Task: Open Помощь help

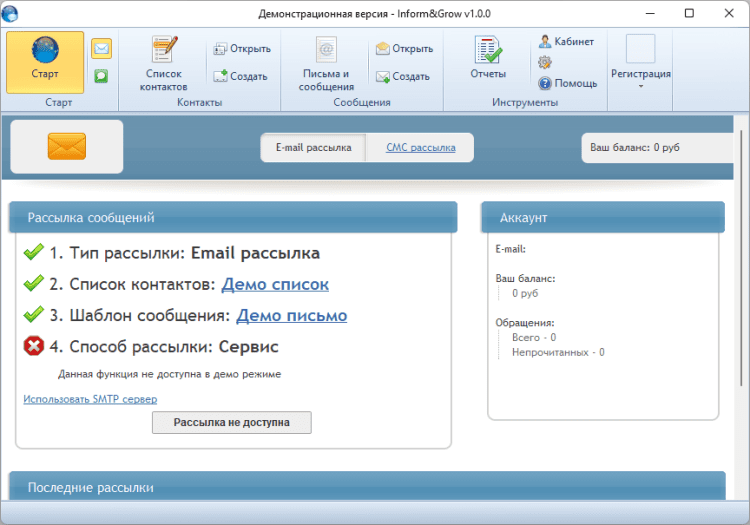Action: 568,83
